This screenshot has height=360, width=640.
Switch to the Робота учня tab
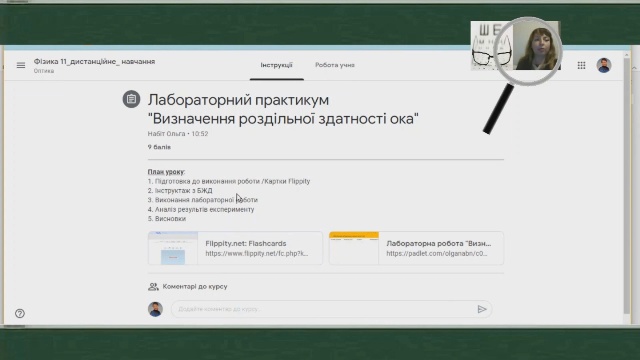coord(335,65)
